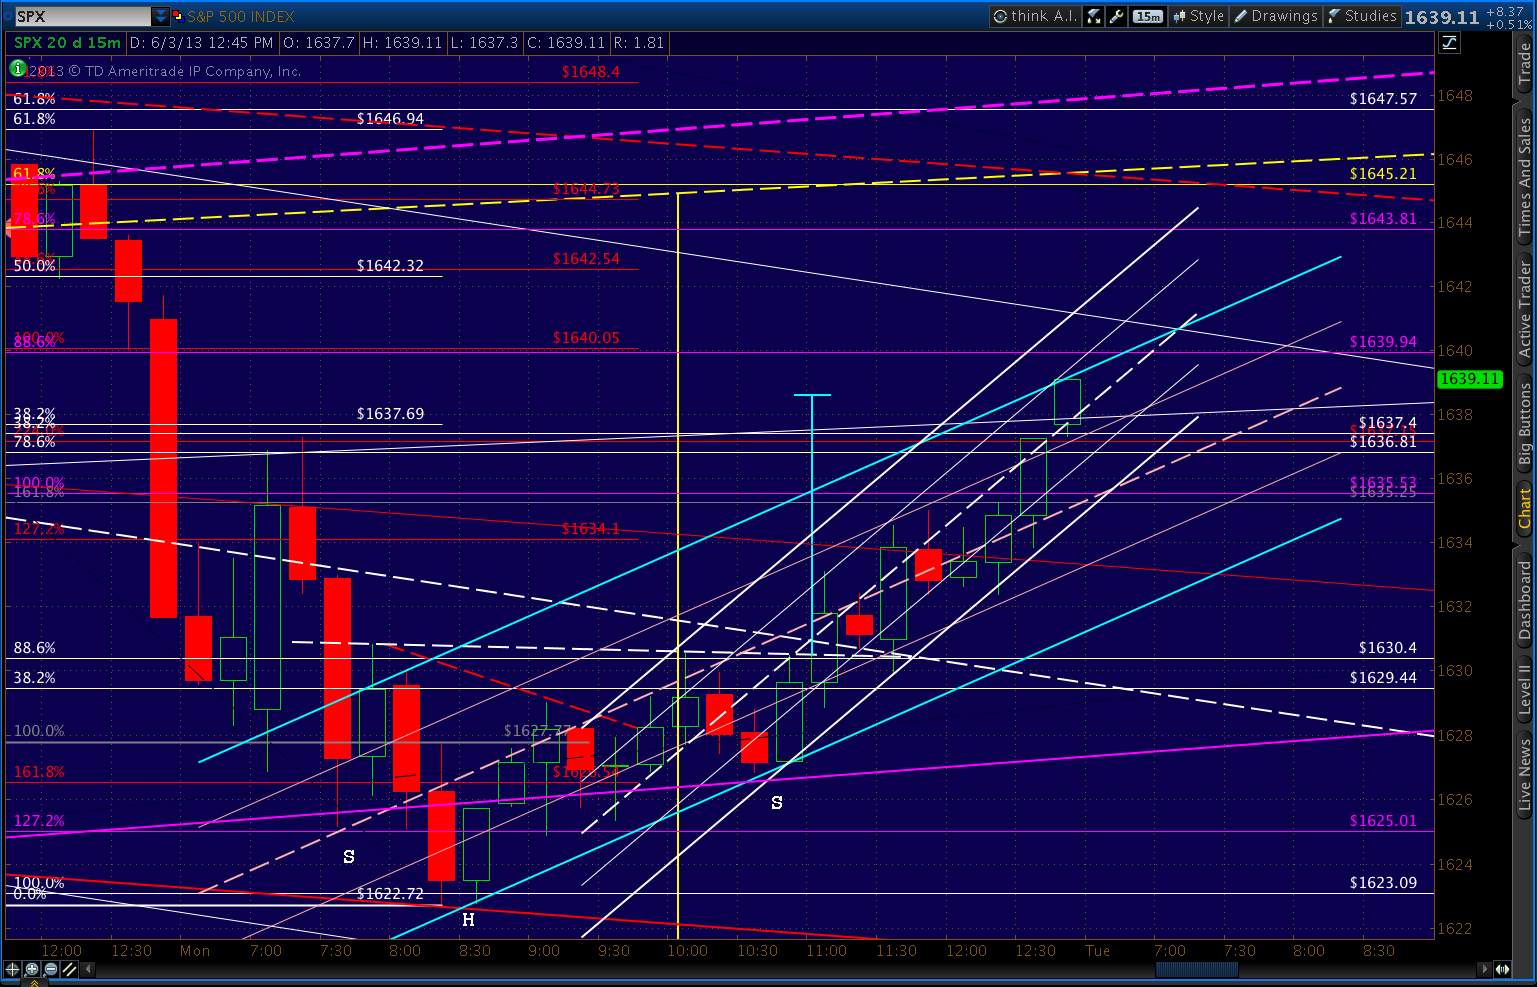Image resolution: width=1537 pixels, height=987 pixels.
Task: Click the 1628 price axis tick
Action: pos(1455,735)
